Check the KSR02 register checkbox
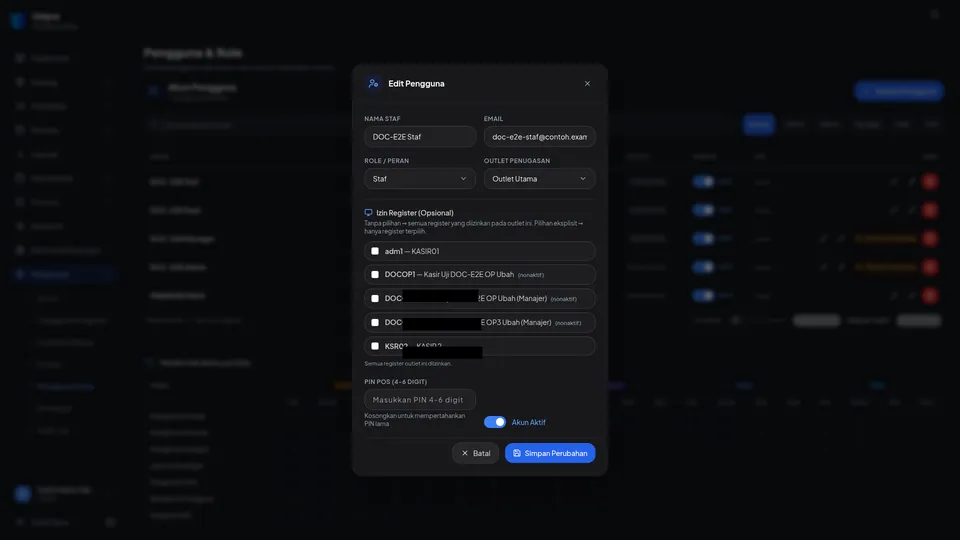This screenshot has height=540, width=960. tap(375, 347)
